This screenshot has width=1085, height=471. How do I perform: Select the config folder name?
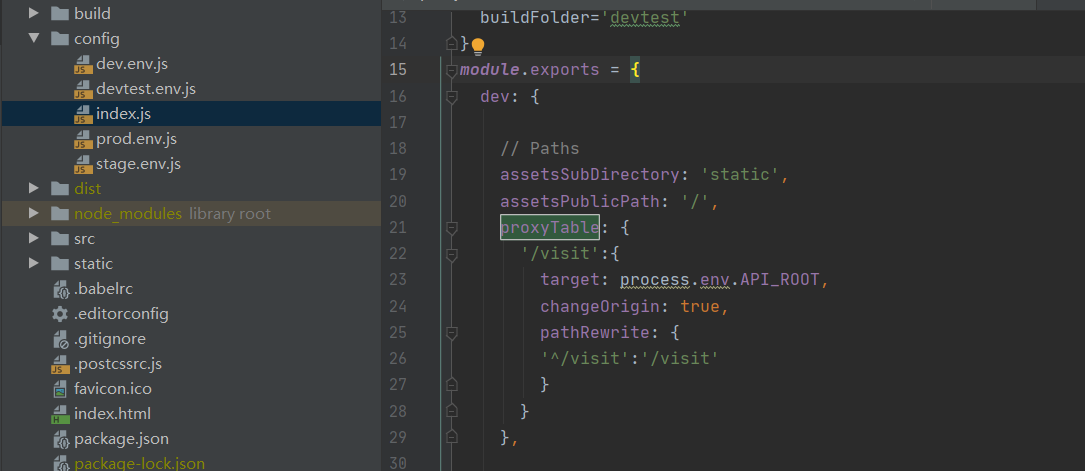coord(97,39)
